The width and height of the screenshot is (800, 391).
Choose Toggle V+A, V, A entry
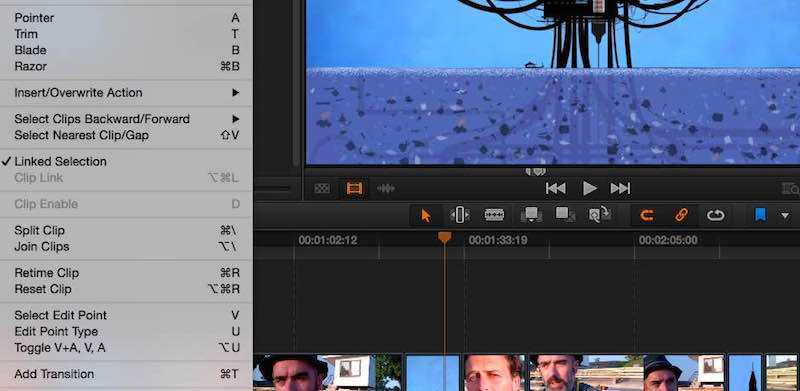pyautogui.click(x=126, y=348)
